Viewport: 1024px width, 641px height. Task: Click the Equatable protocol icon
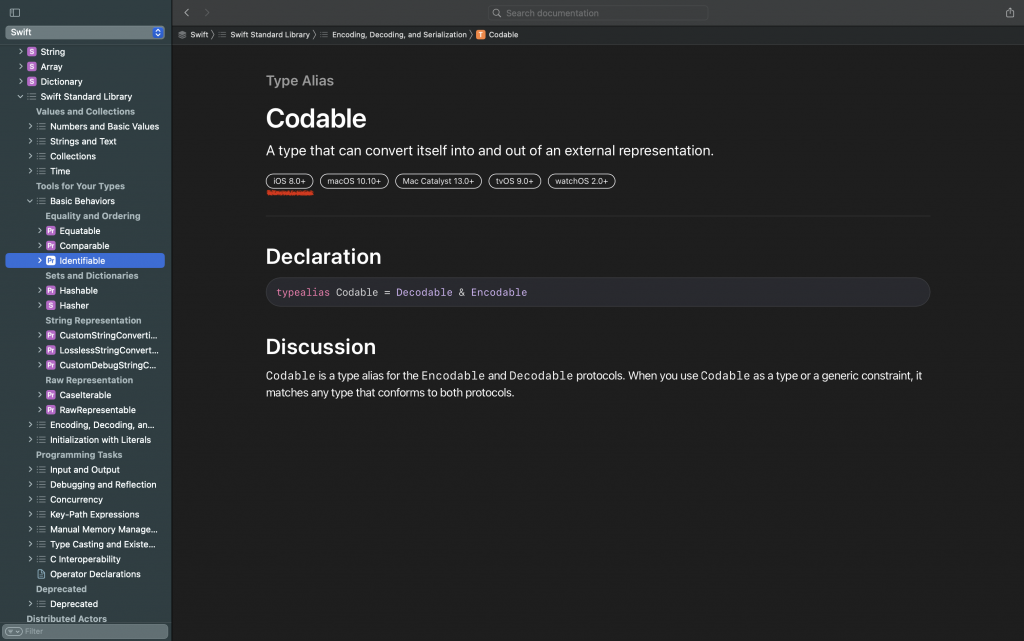coord(51,231)
